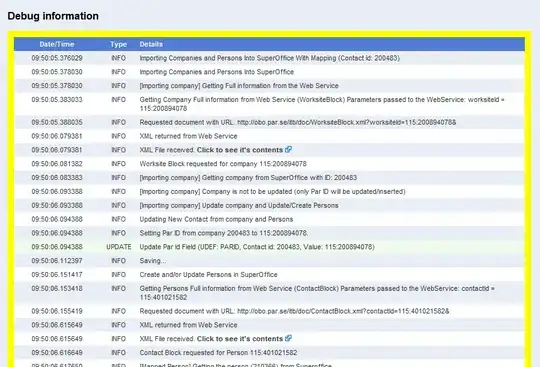The width and height of the screenshot is (540, 367).
Task: Select 'Getting Full information from the Web Service' entry
Action: [x=239, y=86]
